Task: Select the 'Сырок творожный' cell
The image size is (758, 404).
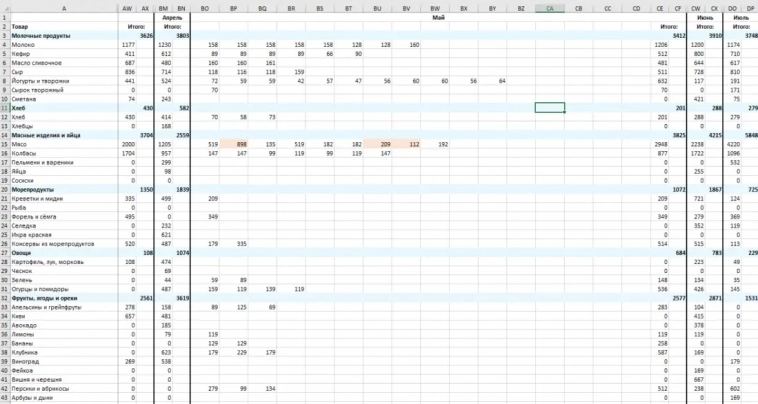Action: pyautogui.click(x=64, y=90)
